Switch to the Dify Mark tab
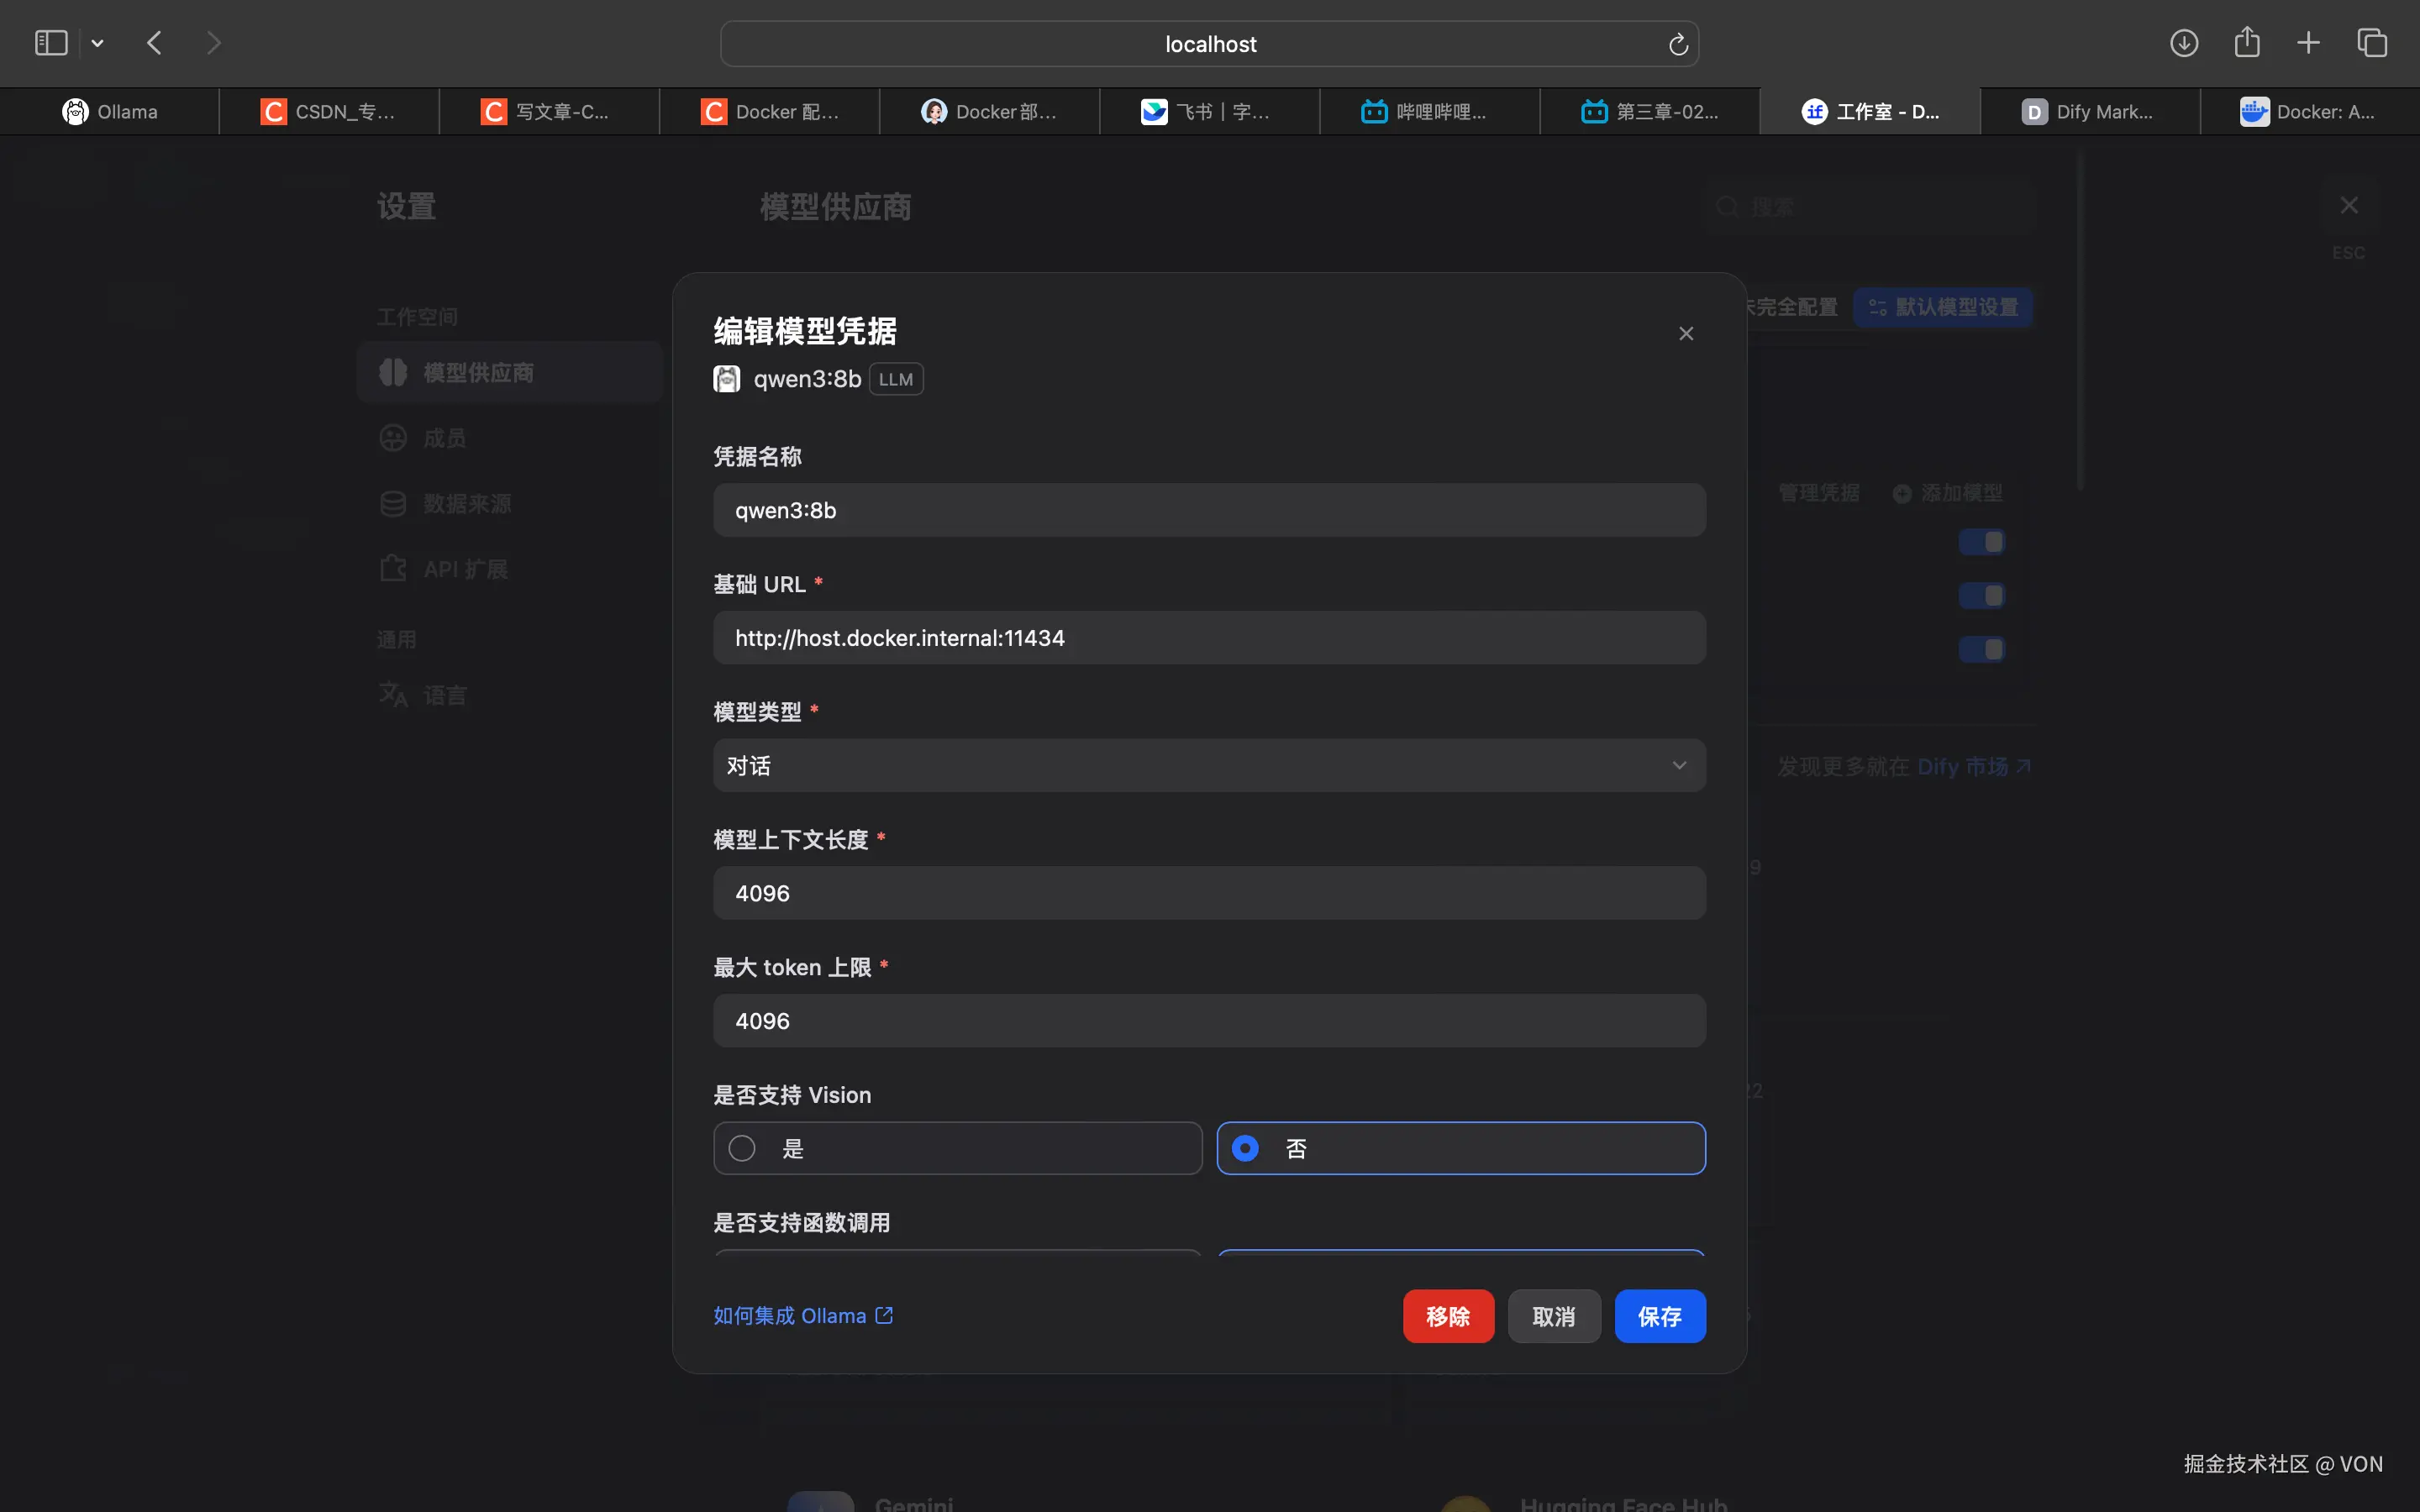Image resolution: width=2420 pixels, height=1512 pixels. point(2088,111)
